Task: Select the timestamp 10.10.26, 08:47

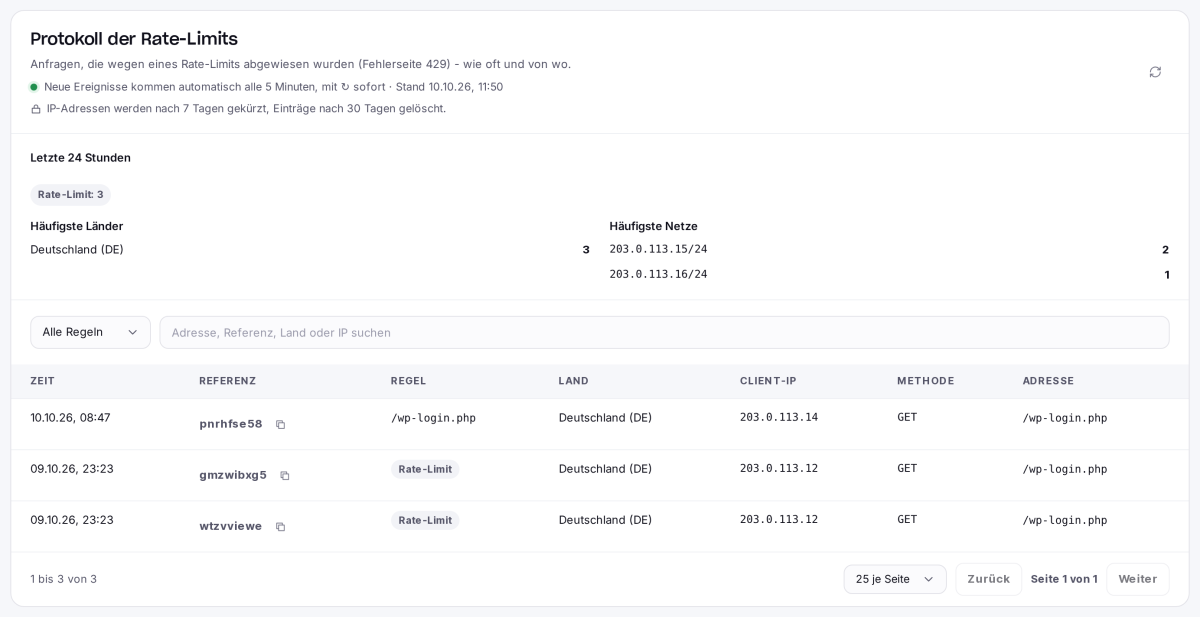Action: coord(70,417)
